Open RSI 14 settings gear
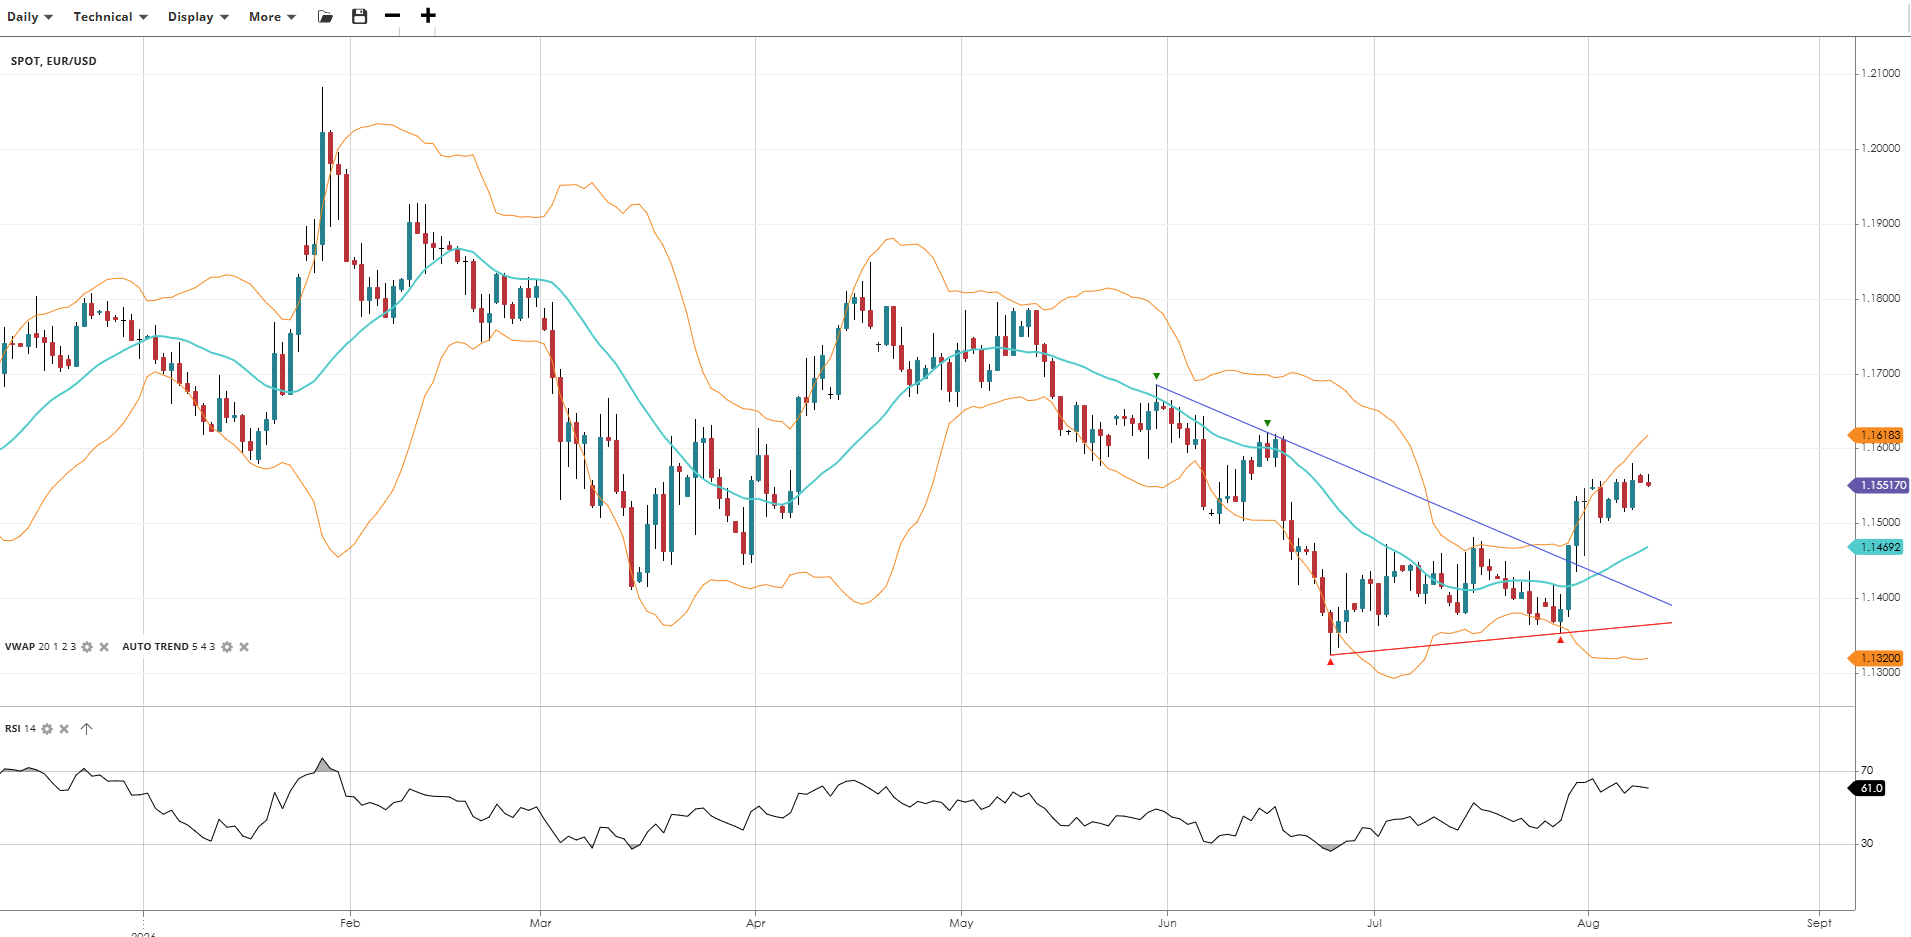The image size is (1911, 937). pos(47,729)
